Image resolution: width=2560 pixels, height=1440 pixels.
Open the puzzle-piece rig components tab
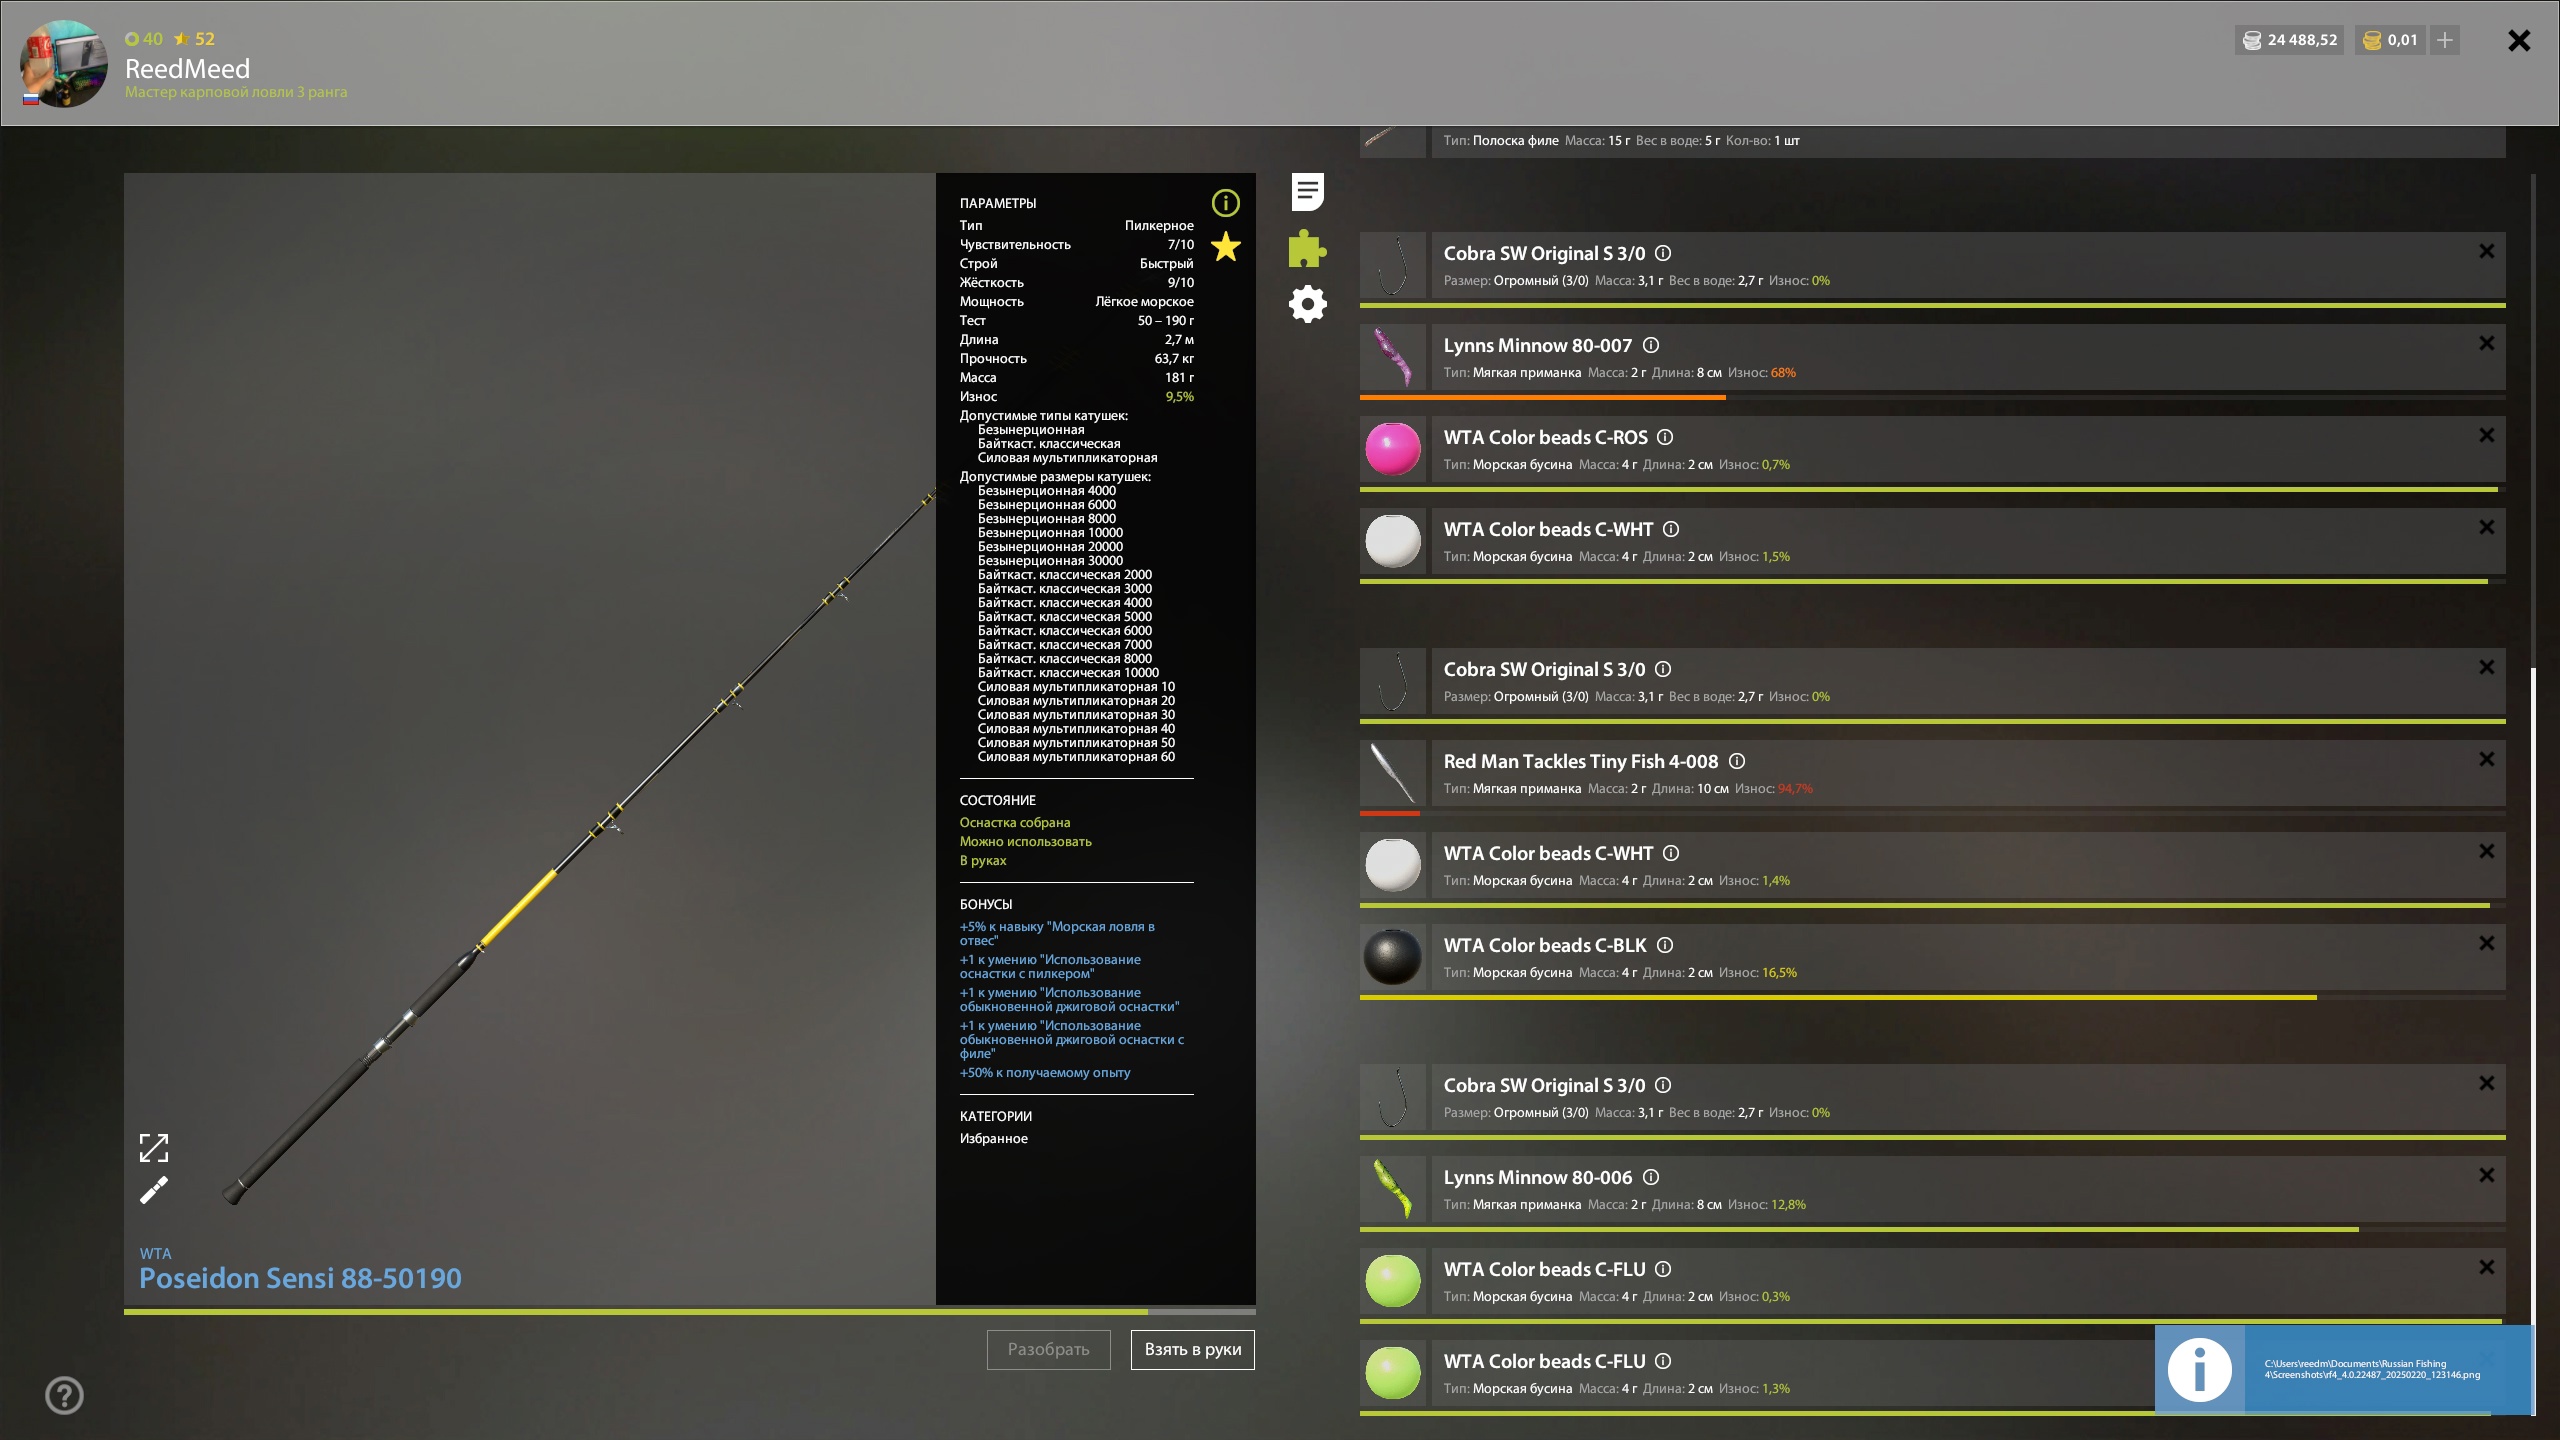(x=1307, y=248)
